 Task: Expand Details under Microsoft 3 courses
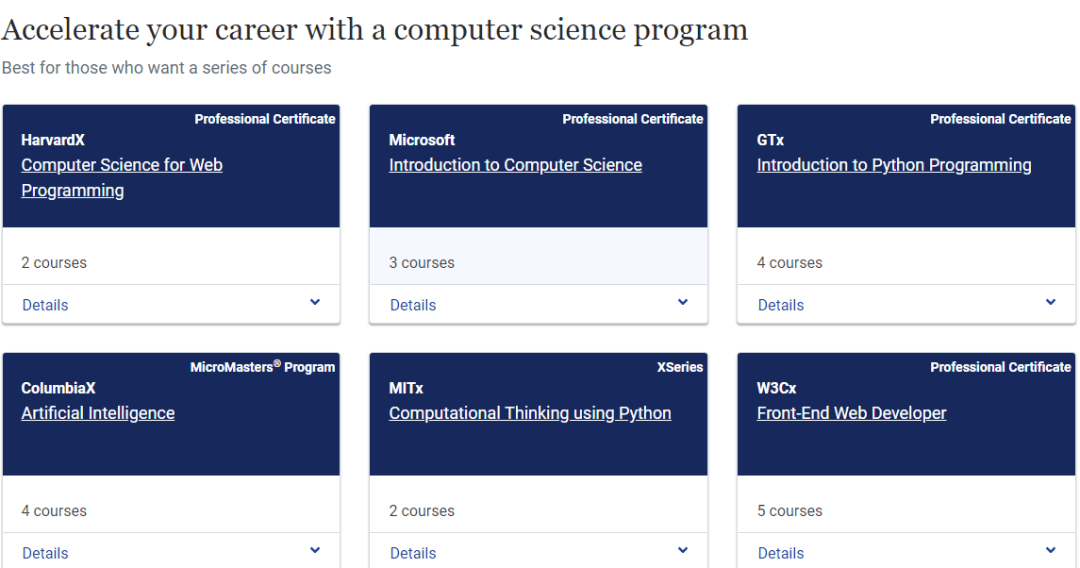pyautogui.click(x=413, y=305)
